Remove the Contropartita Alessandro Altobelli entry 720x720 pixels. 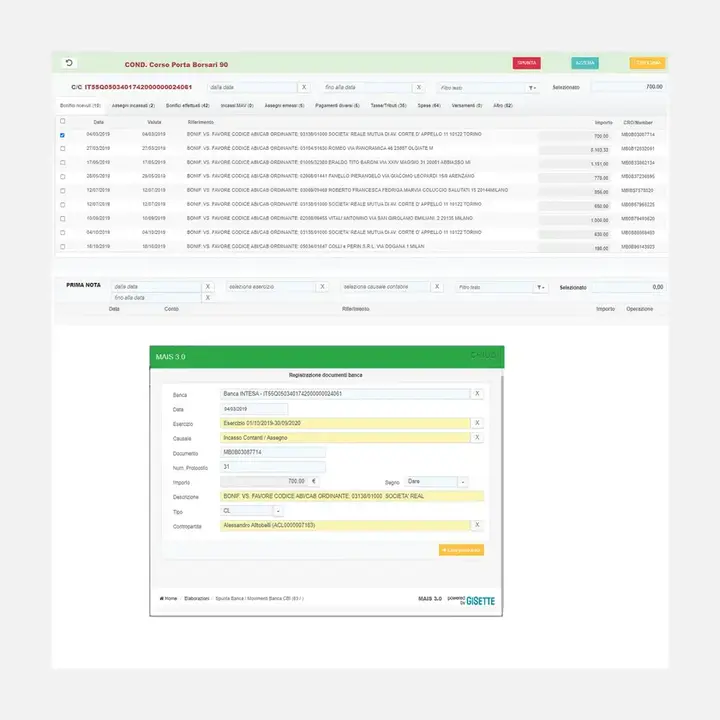tap(477, 525)
